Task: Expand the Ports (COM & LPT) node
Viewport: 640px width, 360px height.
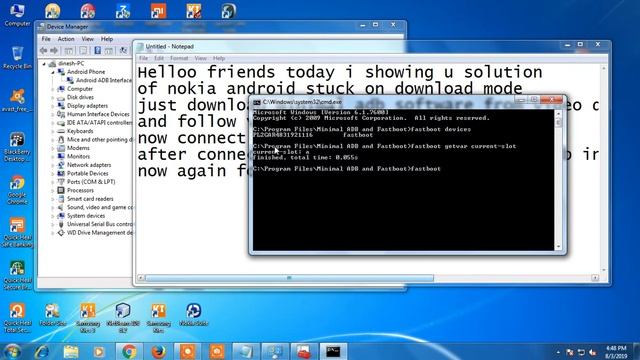Action: 53,182
